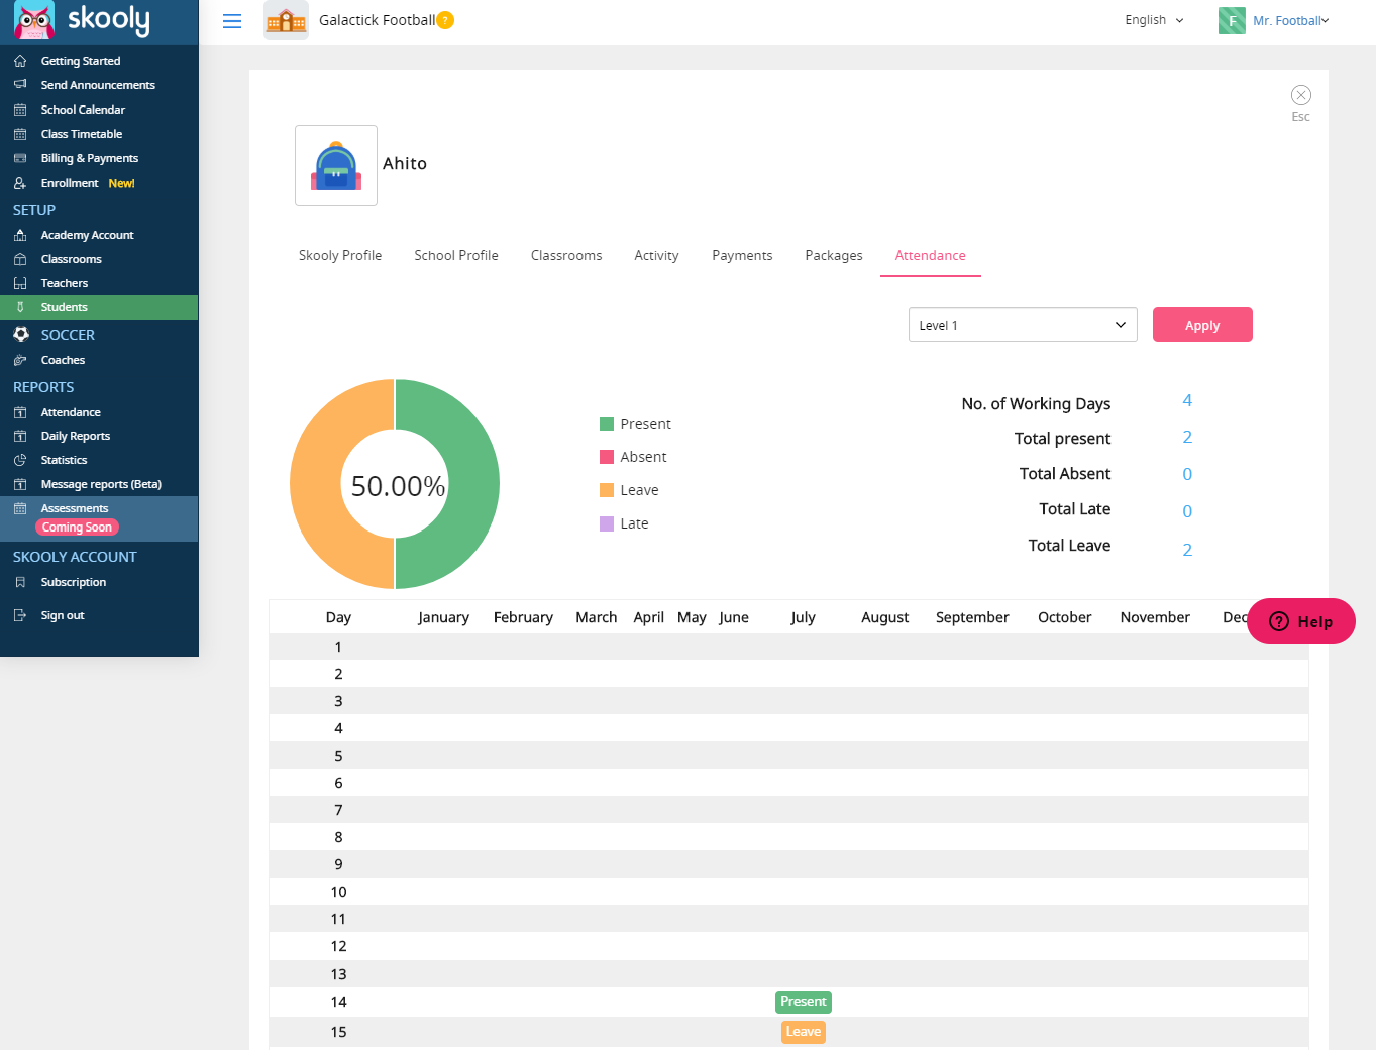Click the Teachers icon in sidebar
1376x1050 pixels.
click(x=20, y=283)
